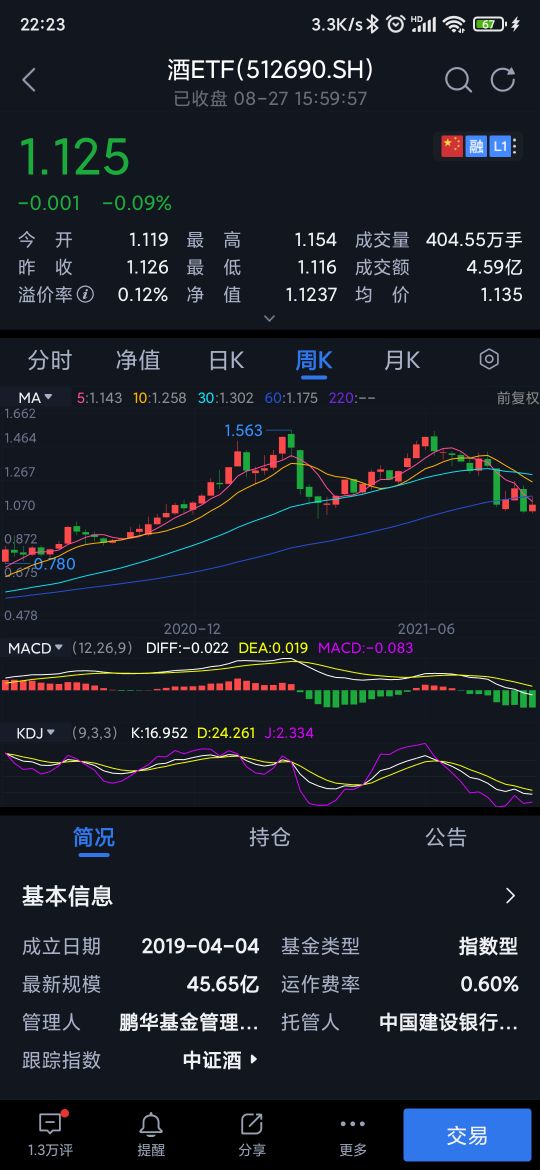Tap the China flag market badge

click(x=452, y=146)
